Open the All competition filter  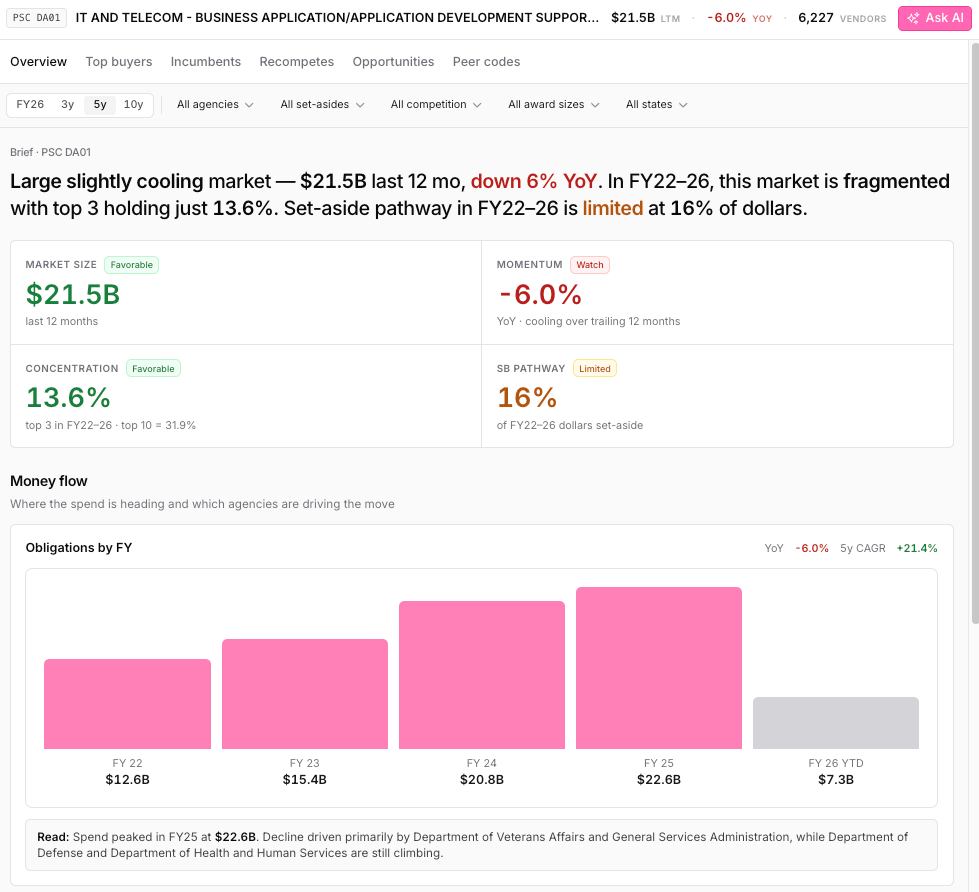click(x=436, y=105)
